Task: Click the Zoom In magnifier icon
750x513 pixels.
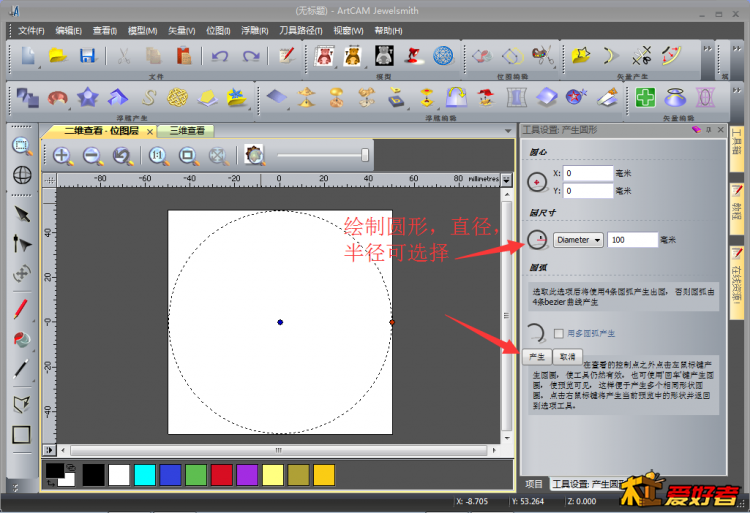Action: pyautogui.click(x=63, y=156)
